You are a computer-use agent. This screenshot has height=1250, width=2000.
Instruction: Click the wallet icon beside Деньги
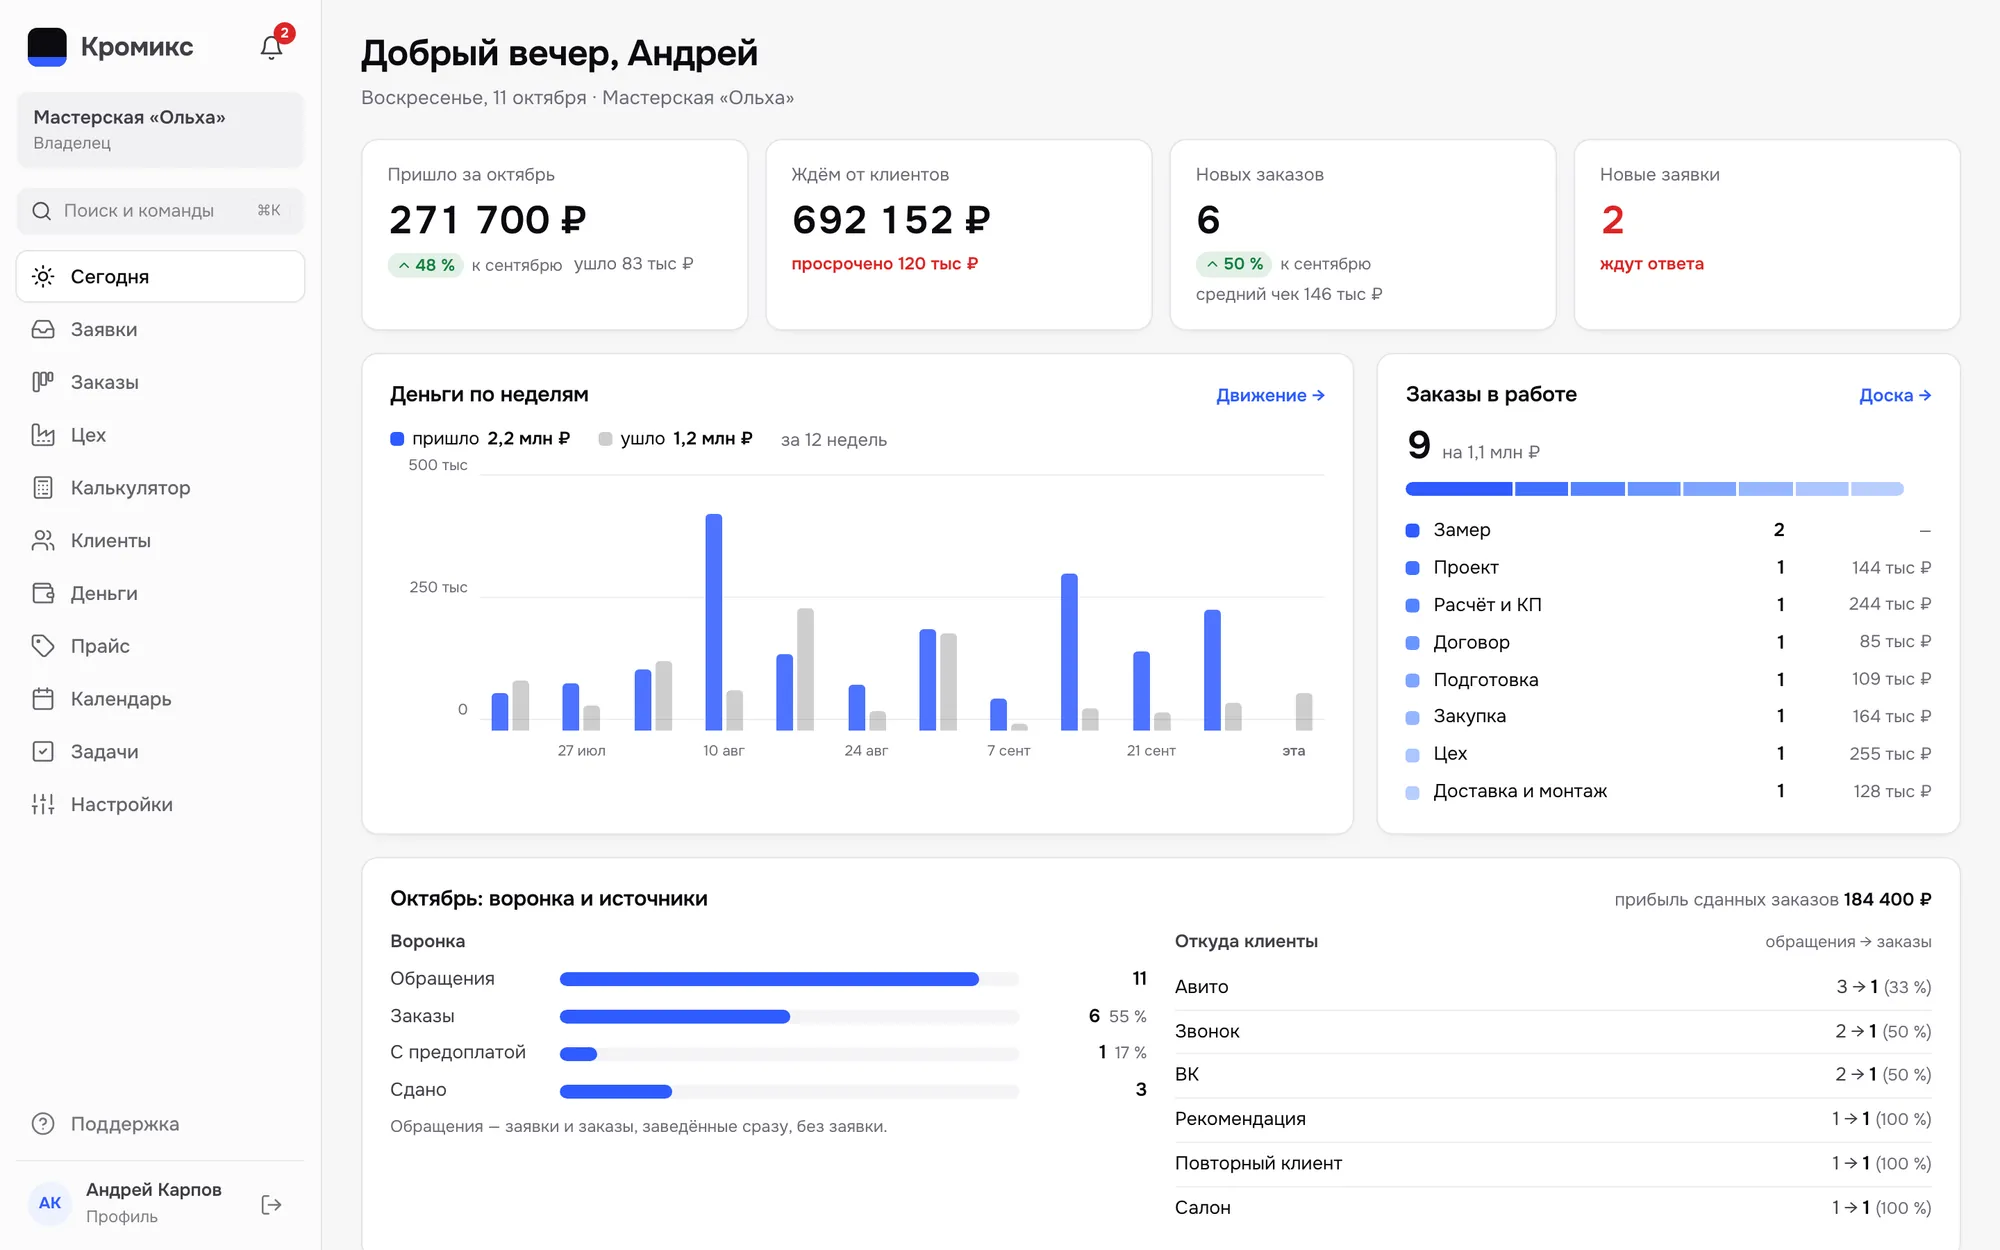(x=43, y=594)
